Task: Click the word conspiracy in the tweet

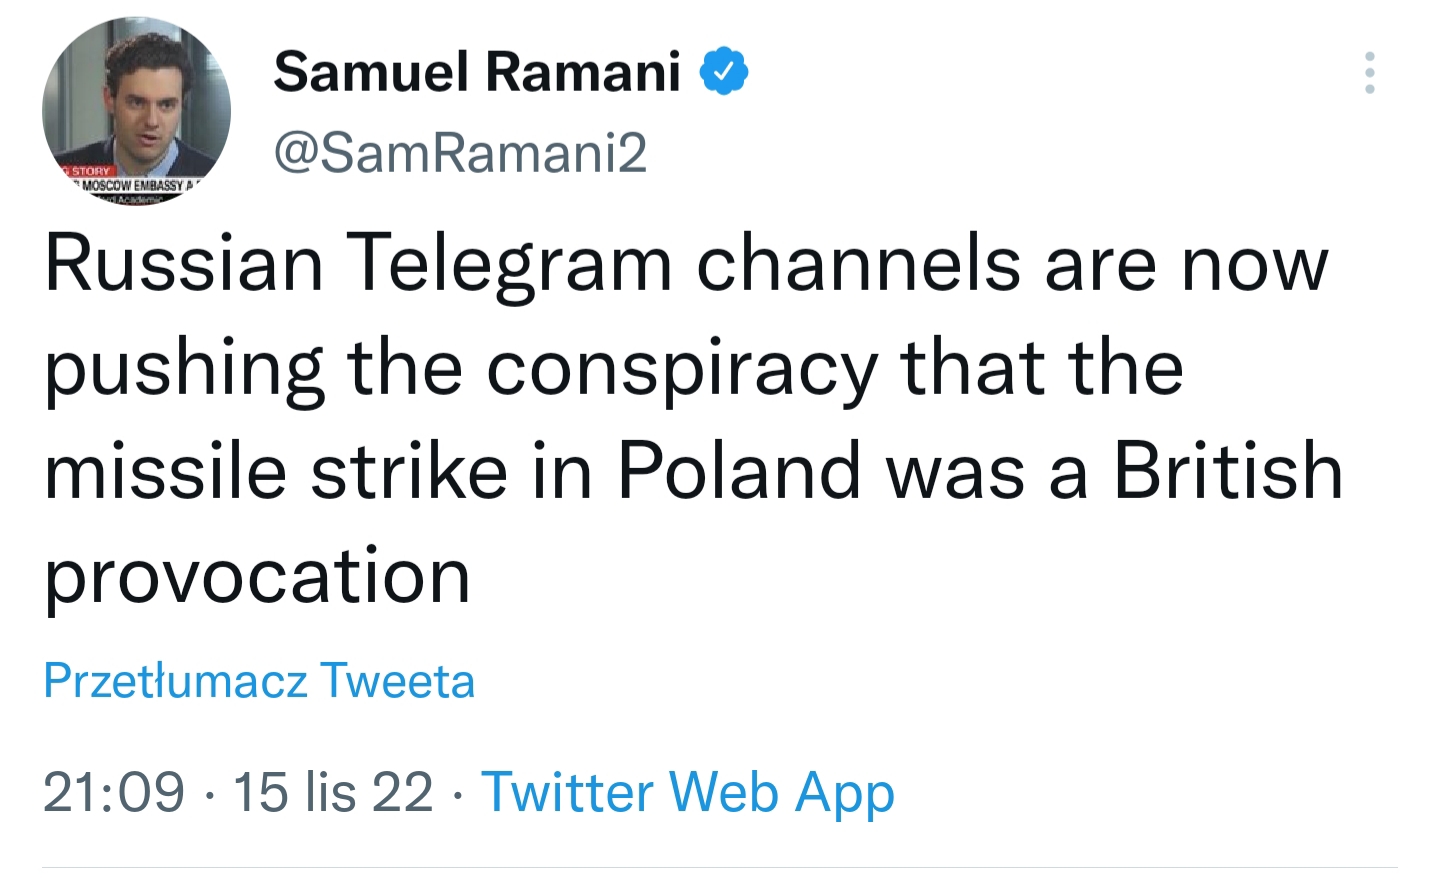Action: (681, 369)
